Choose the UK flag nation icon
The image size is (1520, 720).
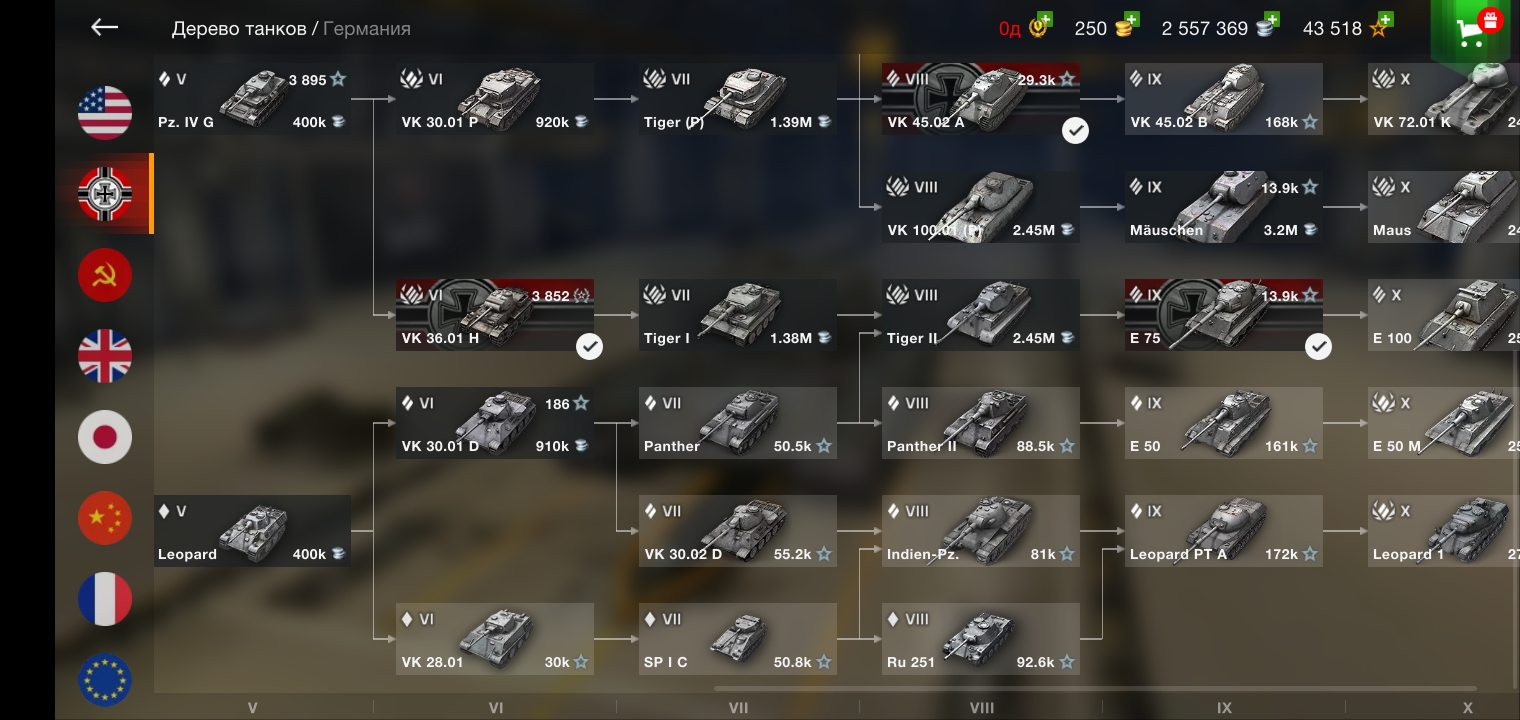105,356
